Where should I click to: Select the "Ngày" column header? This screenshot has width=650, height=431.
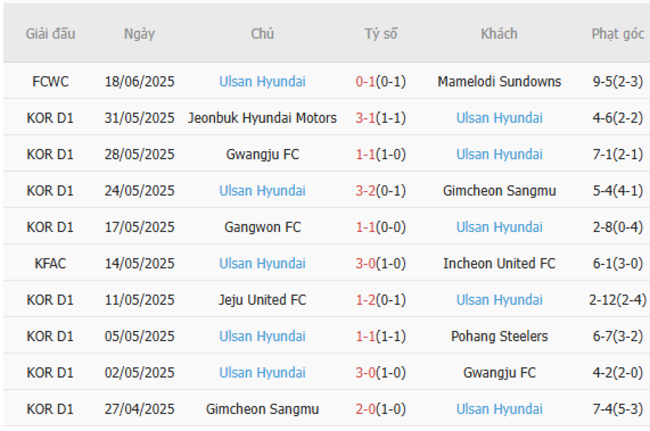pyautogui.click(x=139, y=34)
